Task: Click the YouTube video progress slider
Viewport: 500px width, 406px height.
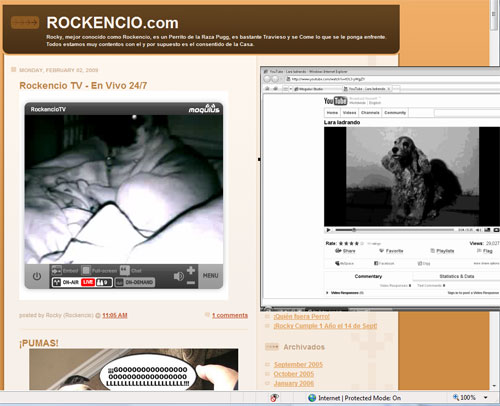Action: click(394, 230)
